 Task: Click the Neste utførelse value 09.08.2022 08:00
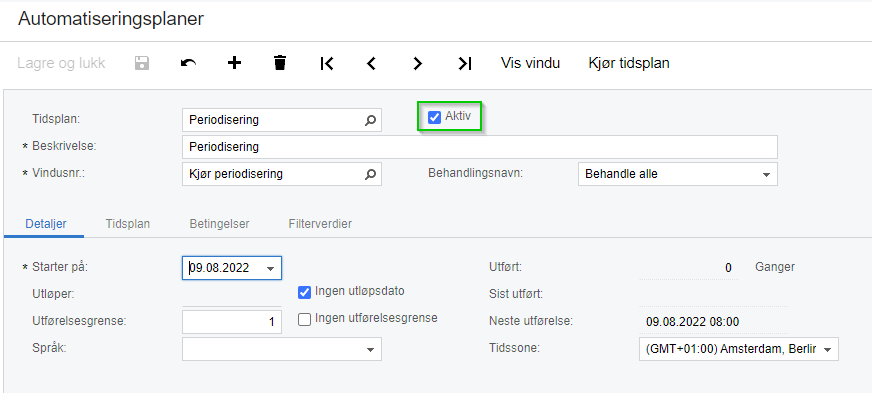pyautogui.click(x=692, y=322)
